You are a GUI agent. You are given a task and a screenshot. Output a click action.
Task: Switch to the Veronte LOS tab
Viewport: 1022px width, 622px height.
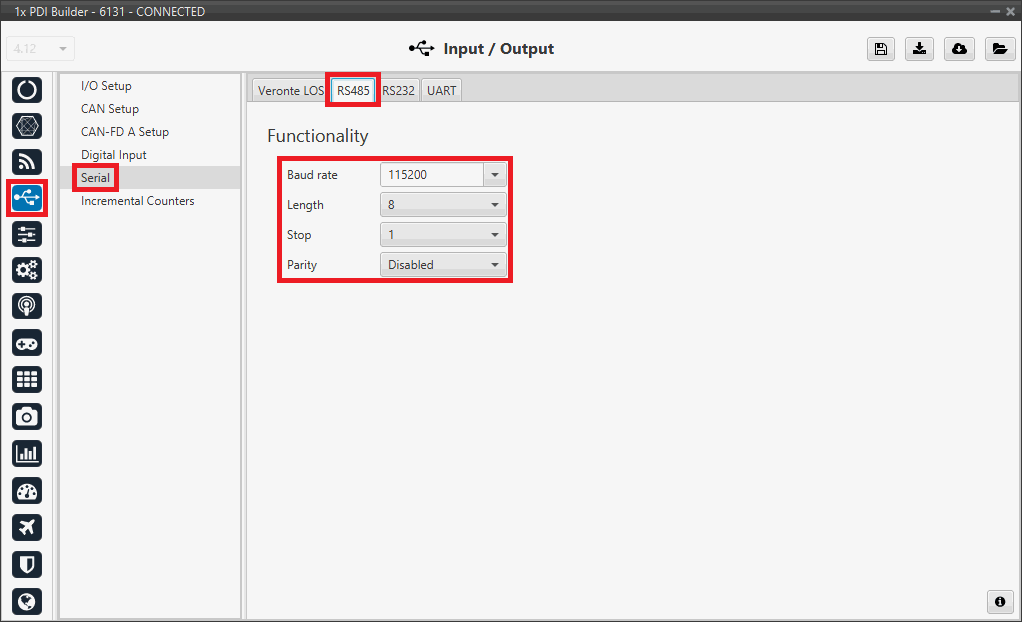pyautogui.click(x=291, y=91)
